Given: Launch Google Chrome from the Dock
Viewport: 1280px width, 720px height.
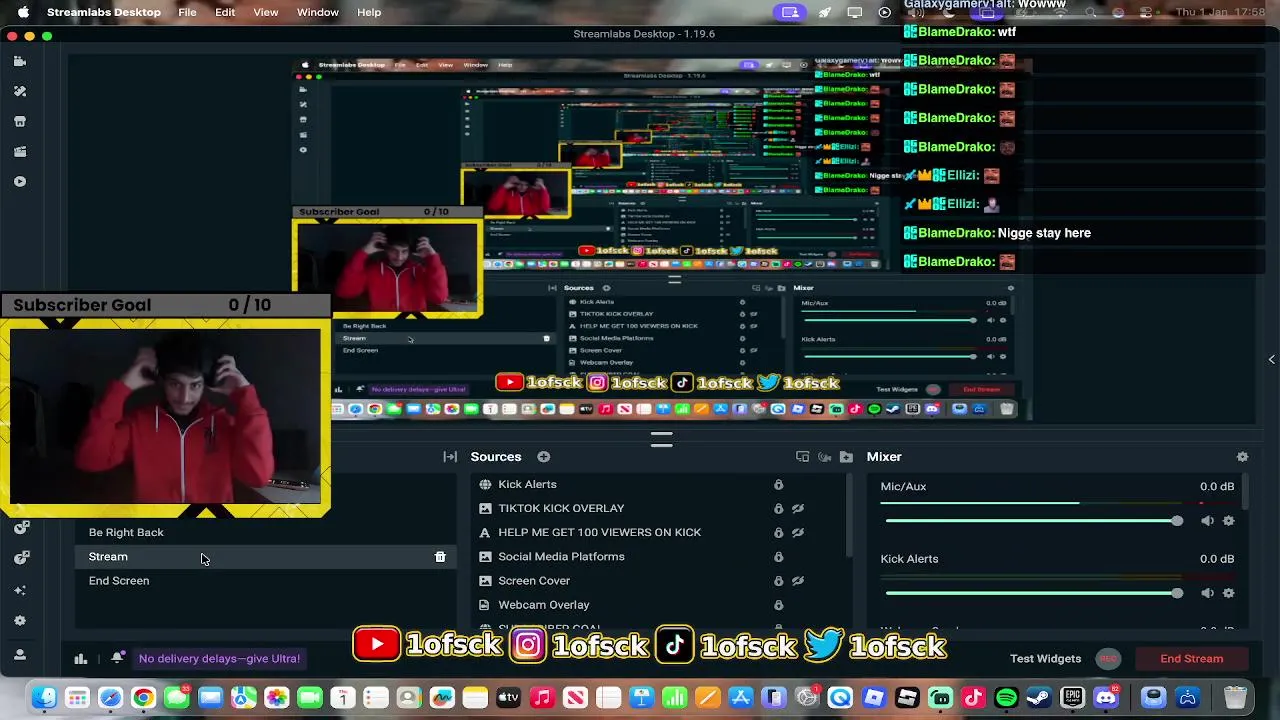Looking at the screenshot, I should (x=144, y=697).
